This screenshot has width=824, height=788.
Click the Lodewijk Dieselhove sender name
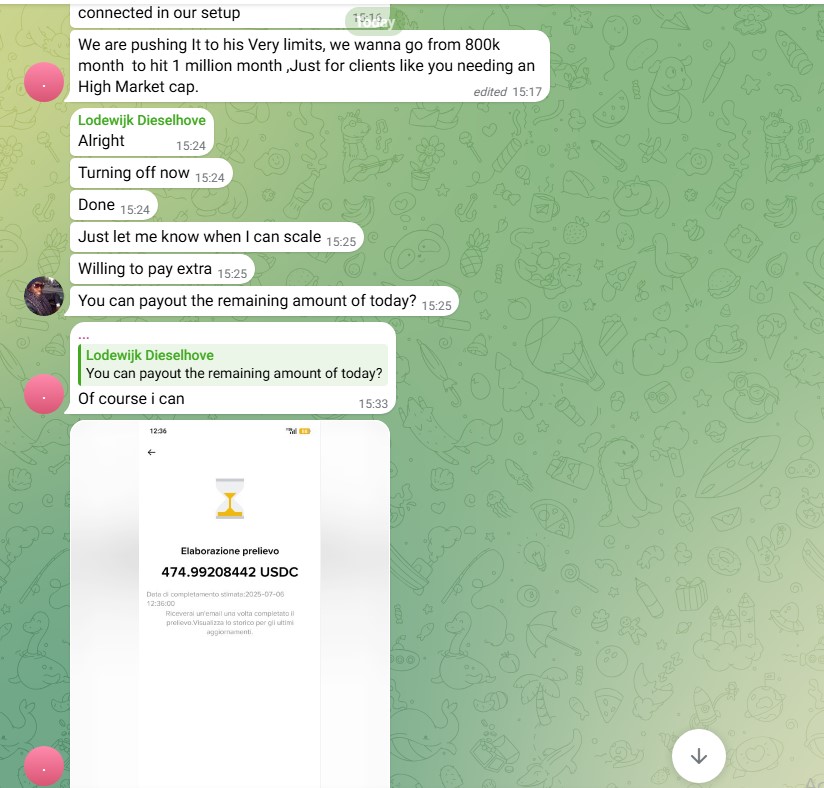coord(142,120)
